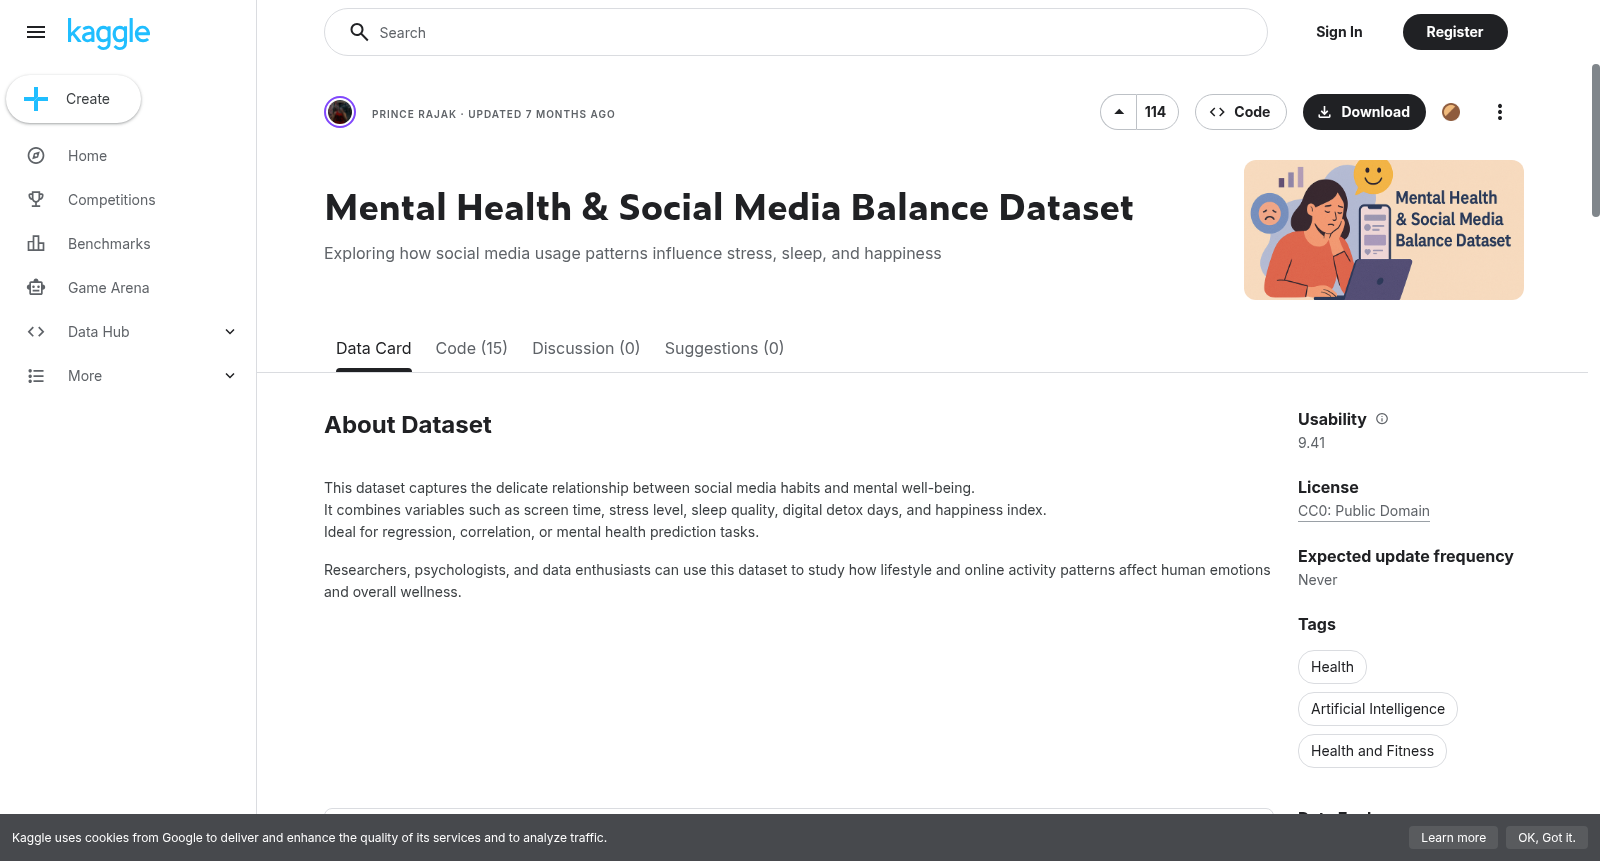Expand the Data Hub section
Viewport: 1600px width, 861px height.
[230, 332]
